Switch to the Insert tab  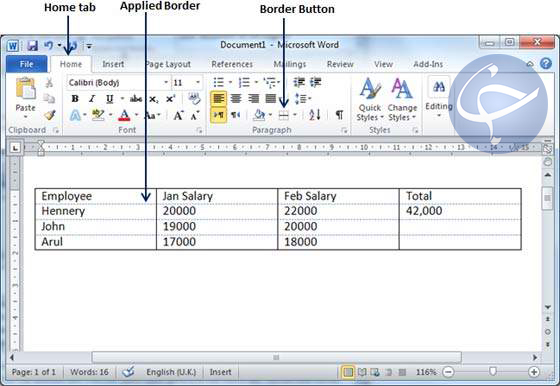(113, 64)
